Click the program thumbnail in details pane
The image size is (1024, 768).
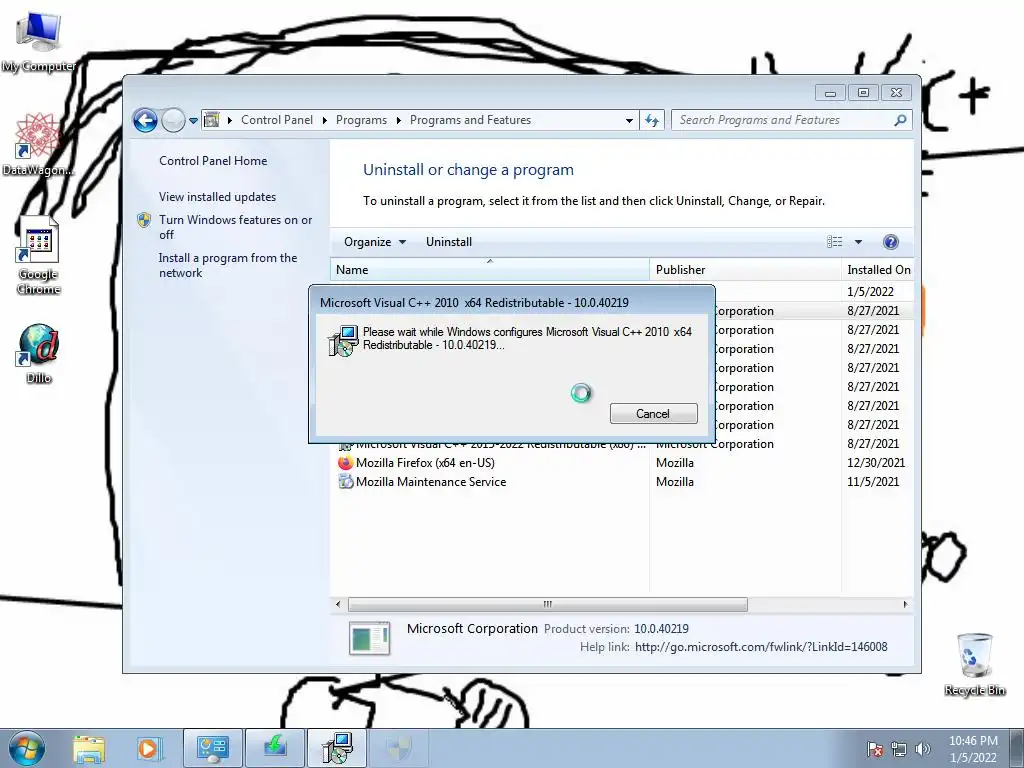pos(370,638)
